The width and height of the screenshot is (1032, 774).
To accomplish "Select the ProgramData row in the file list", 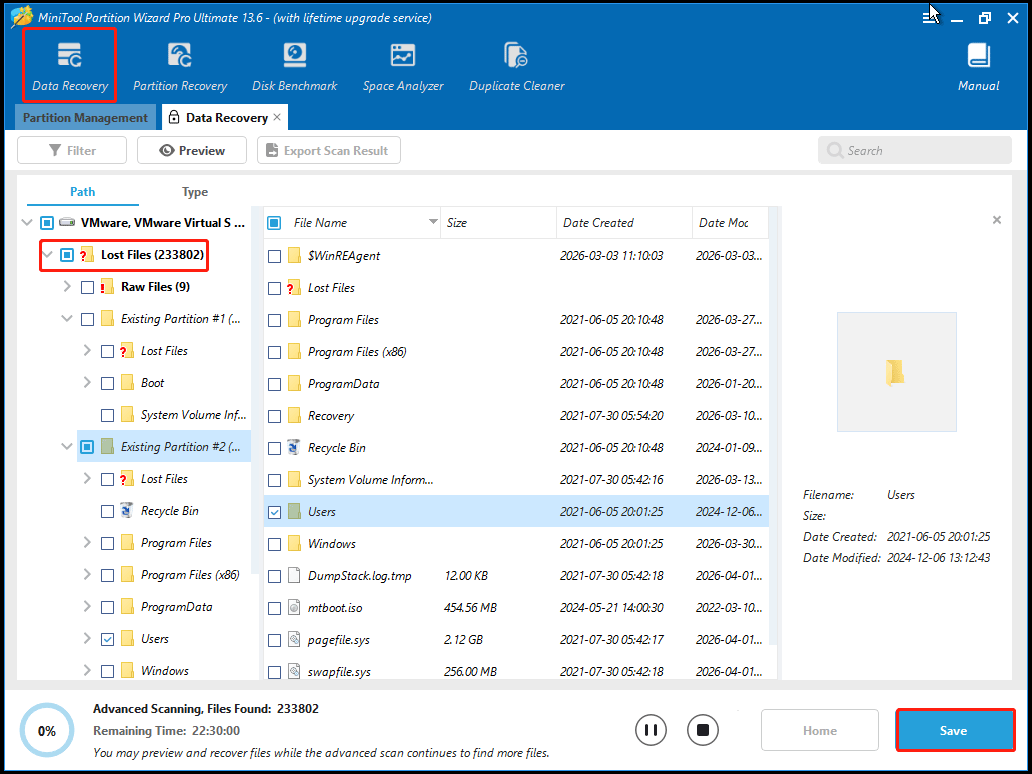I will coord(516,384).
